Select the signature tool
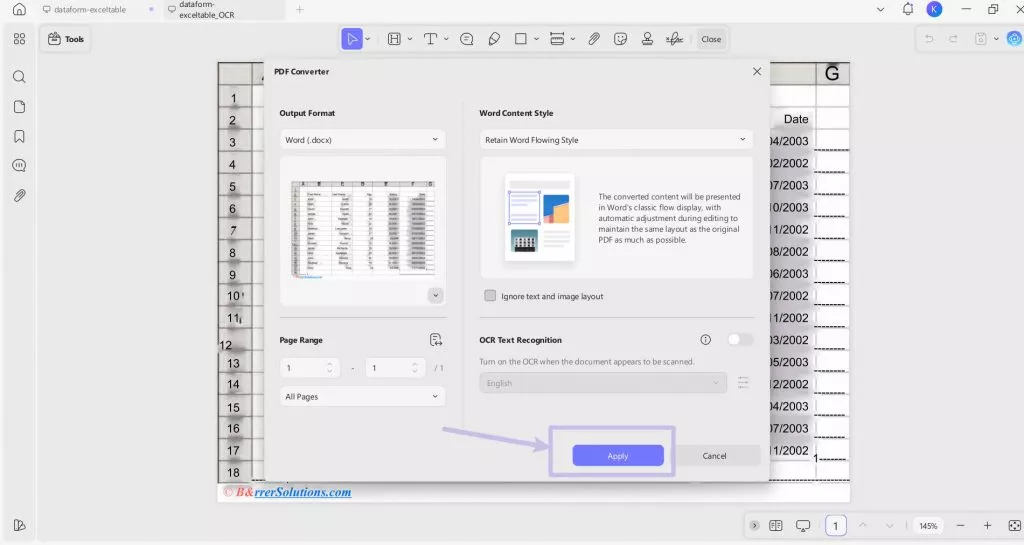Image resolution: width=1024 pixels, height=545 pixels. (675, 39)
